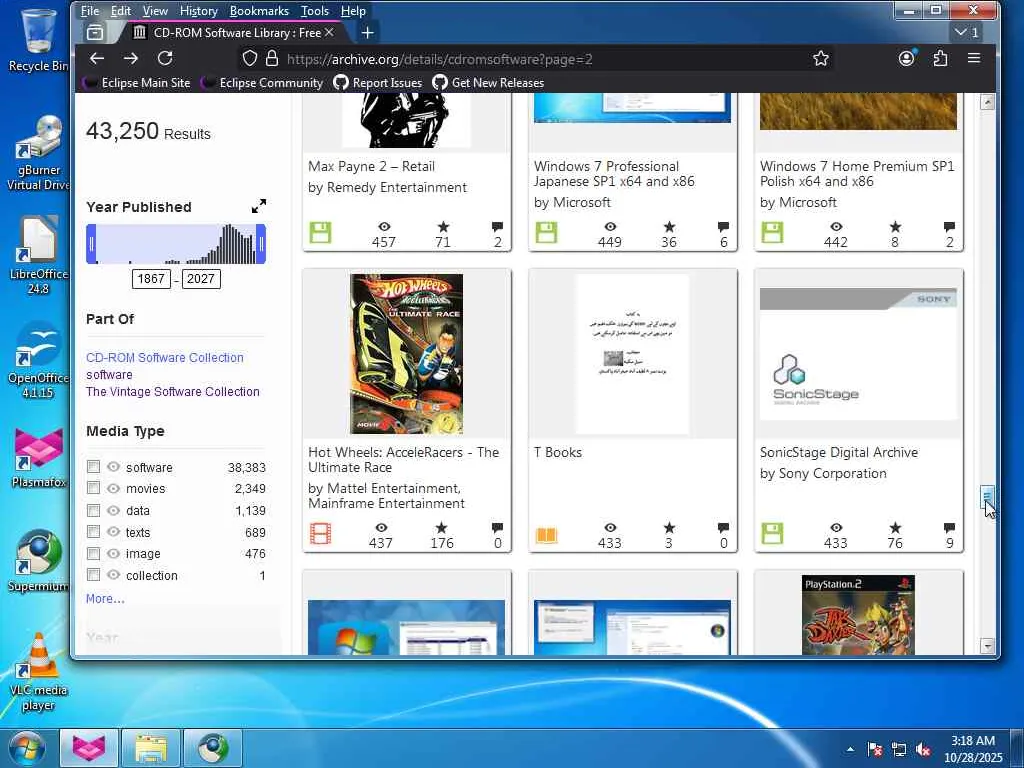This screenshot has width=1024, height=768.
Task: Open The Vintage Software Collection link
Action: click(x=172, y=391)
